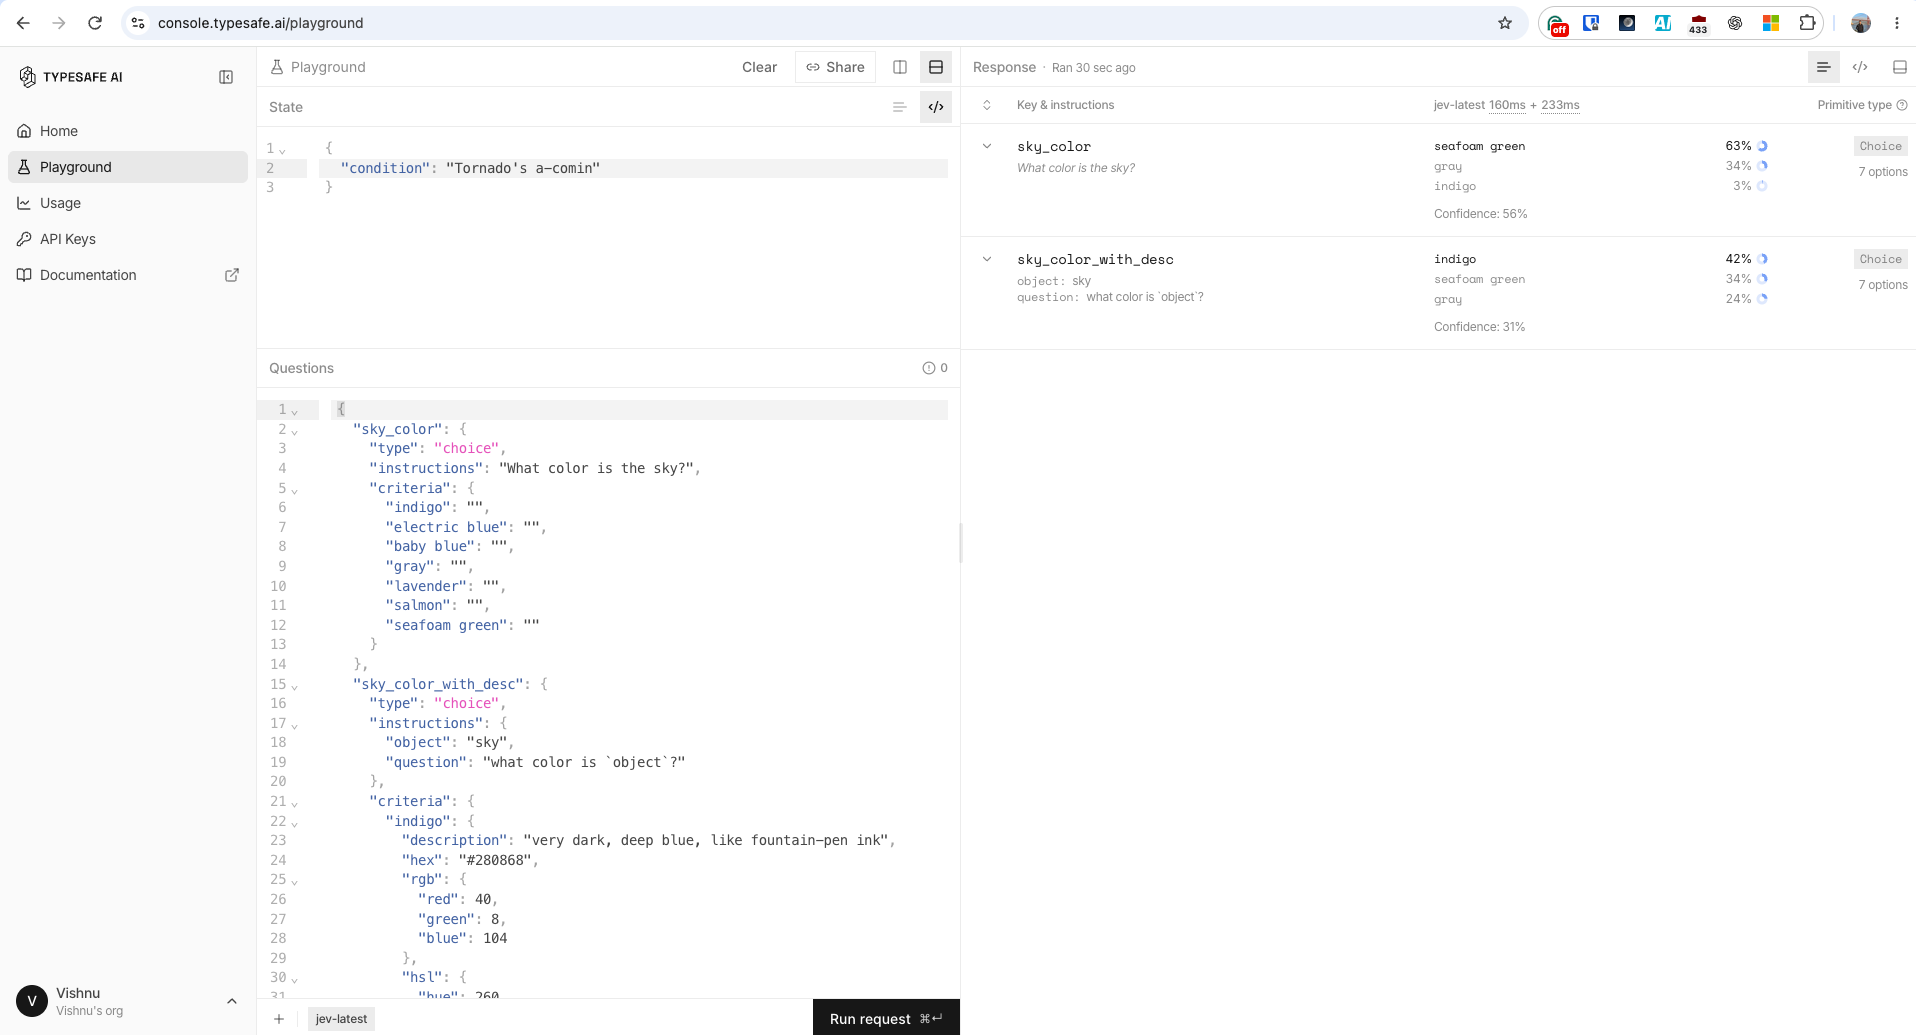Reload the browser page
Viewport: 1916px width, 1035px height.
point(95,23)
